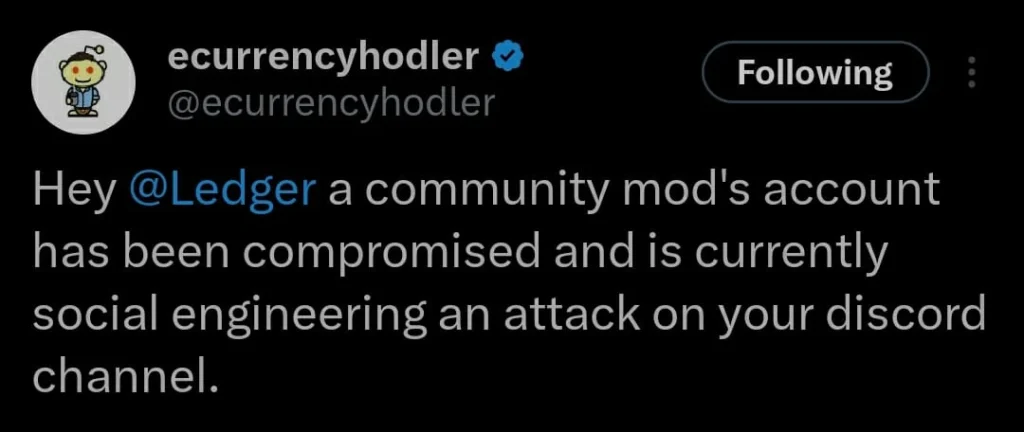Open the @Ledger mention link
1024x432 pixels.
(x=223, y=191)
